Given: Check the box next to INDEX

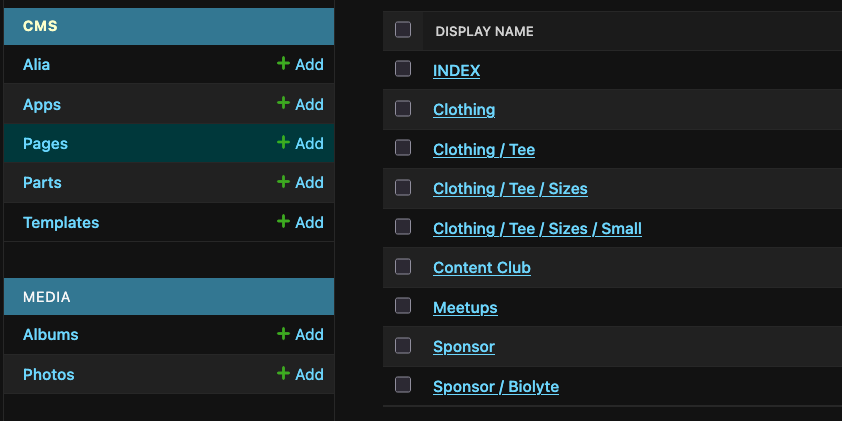Looking at the screenshot, I should 403,69.
